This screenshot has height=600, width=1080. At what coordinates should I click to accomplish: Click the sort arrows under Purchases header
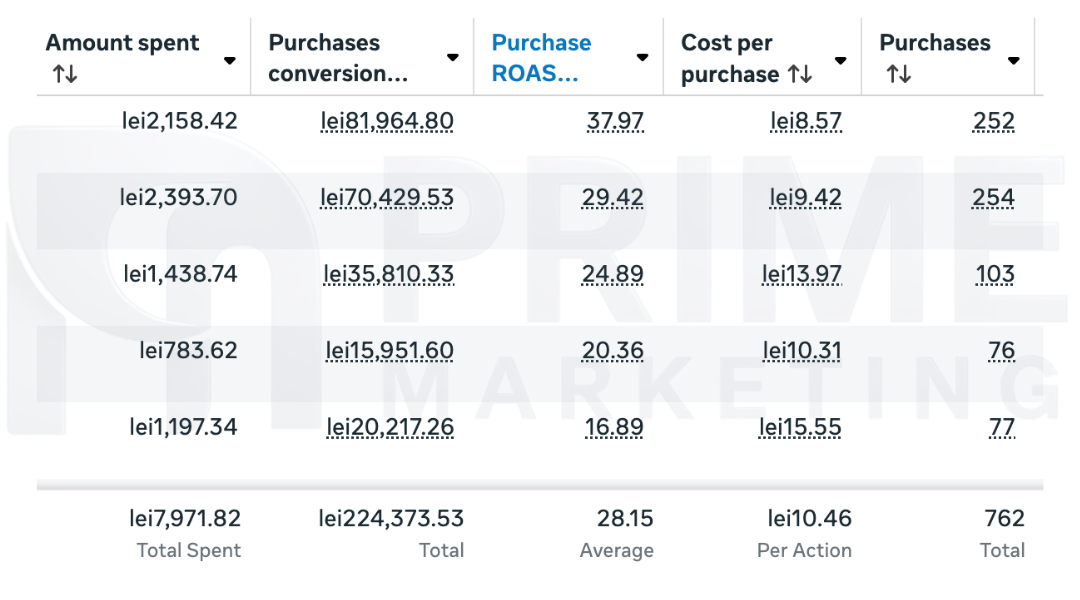pos(898,75)
